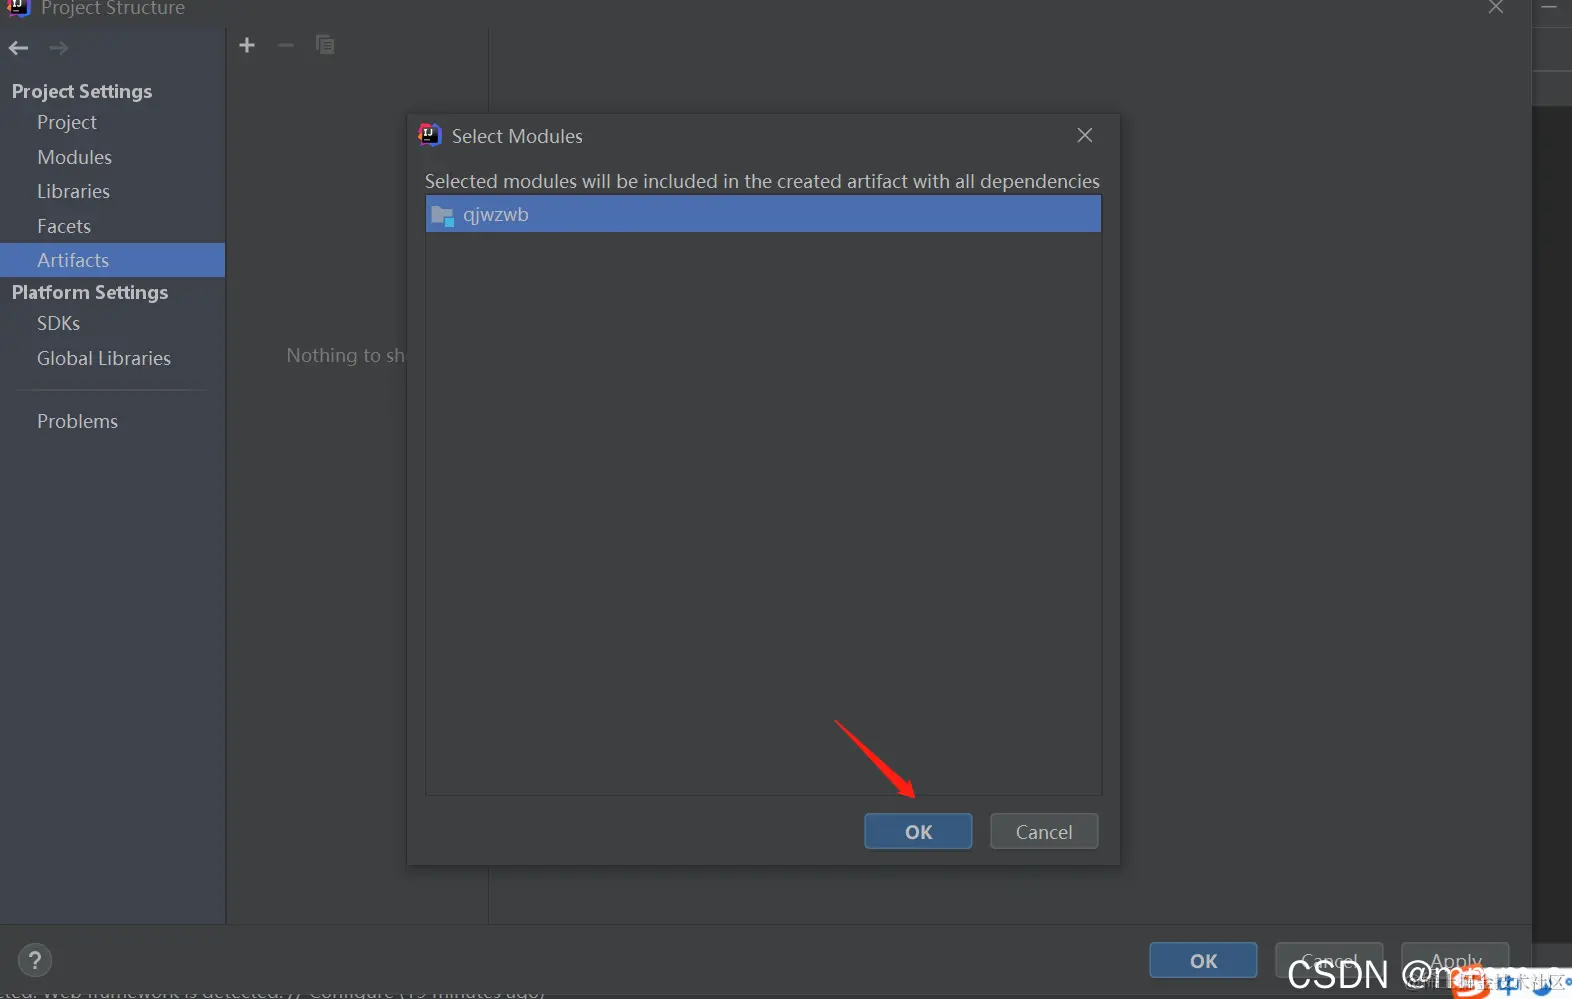Close the Project Structure window
Screen dimensions: 1572x999
[x=1496, y=8]
